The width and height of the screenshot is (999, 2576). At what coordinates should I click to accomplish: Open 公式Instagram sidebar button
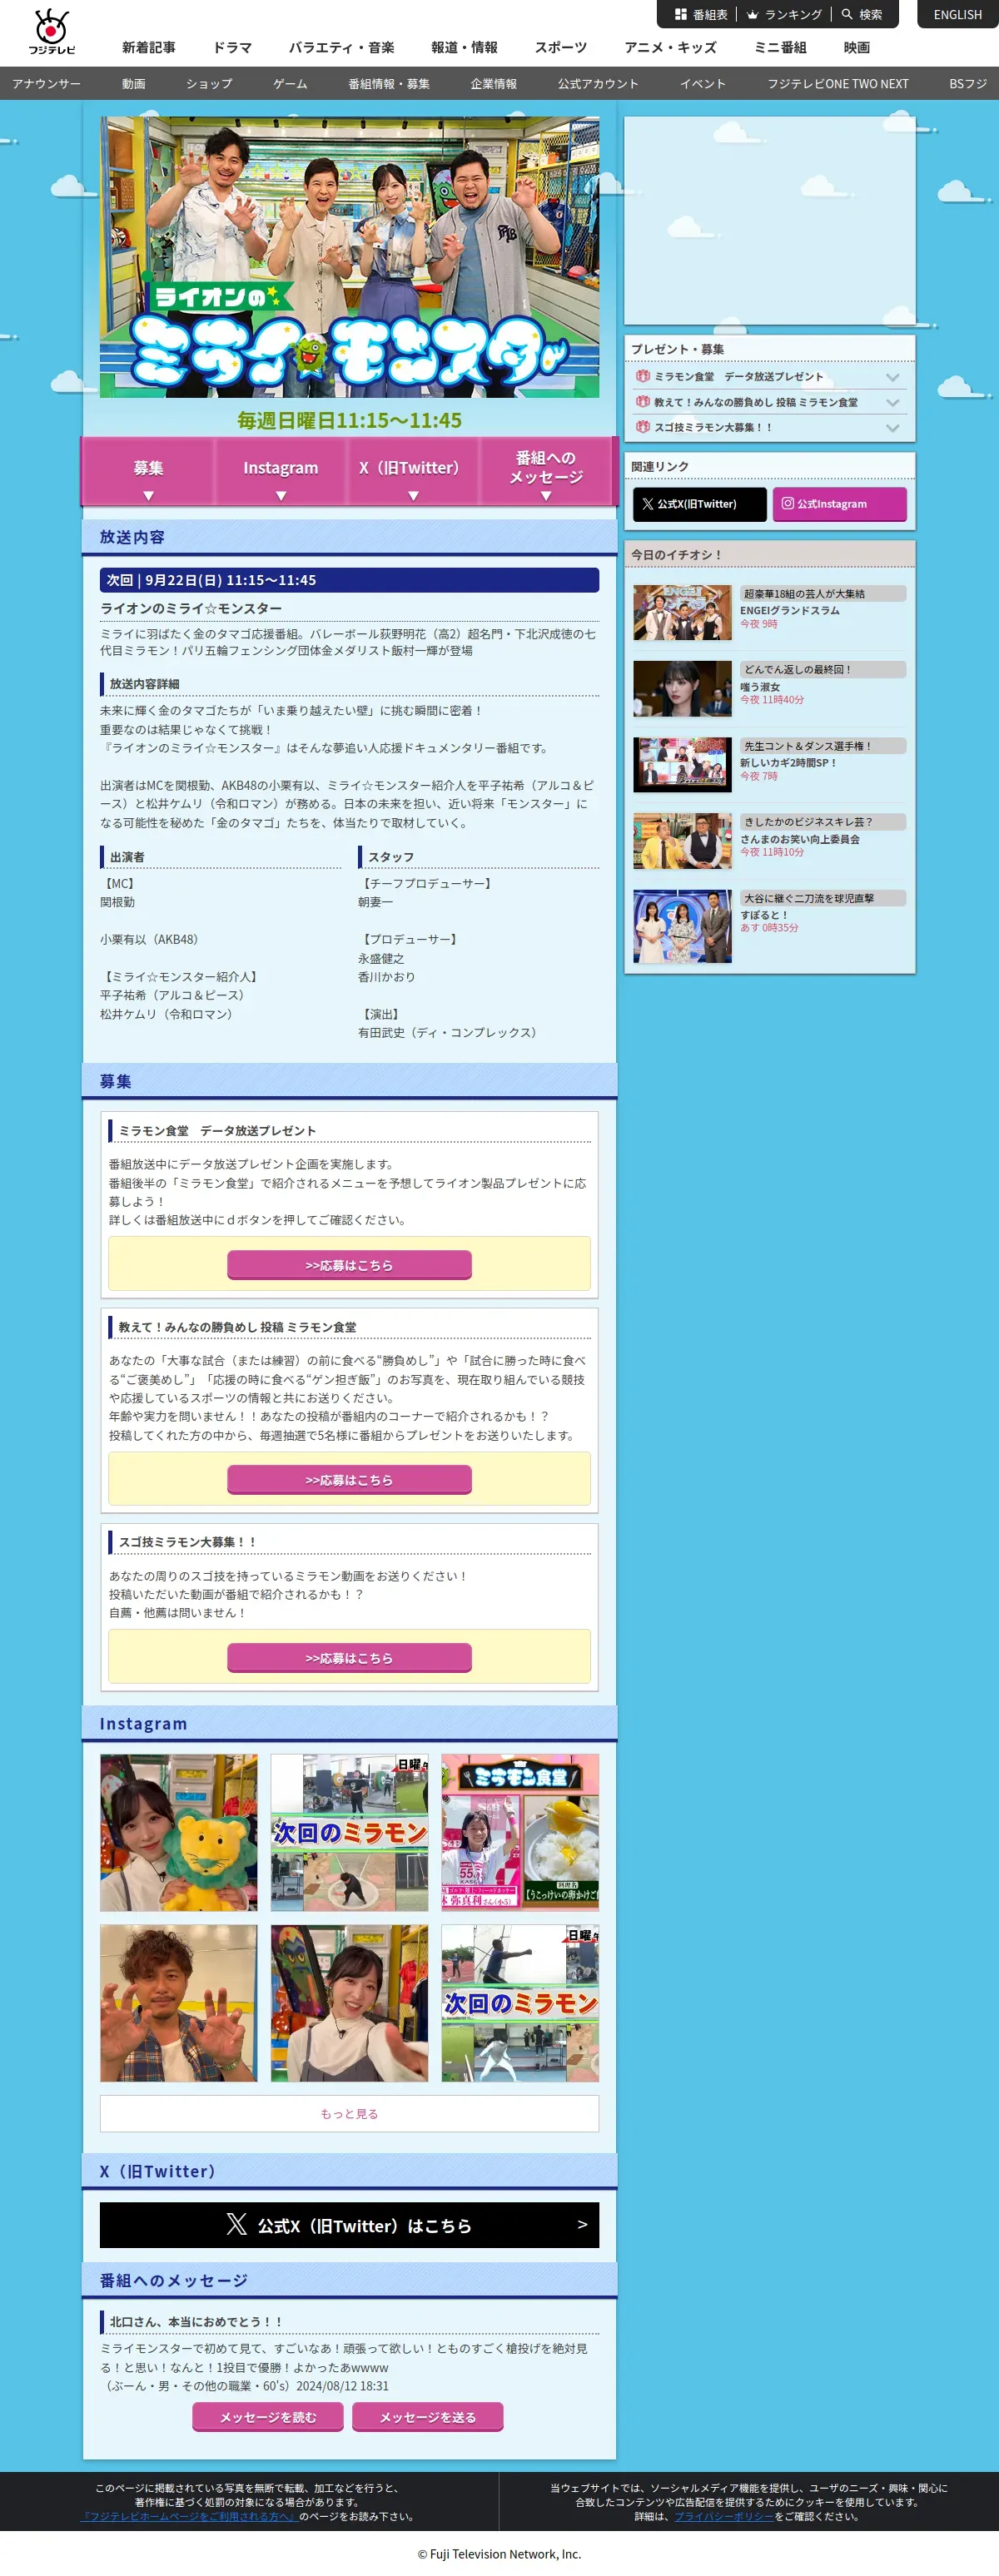840,504
